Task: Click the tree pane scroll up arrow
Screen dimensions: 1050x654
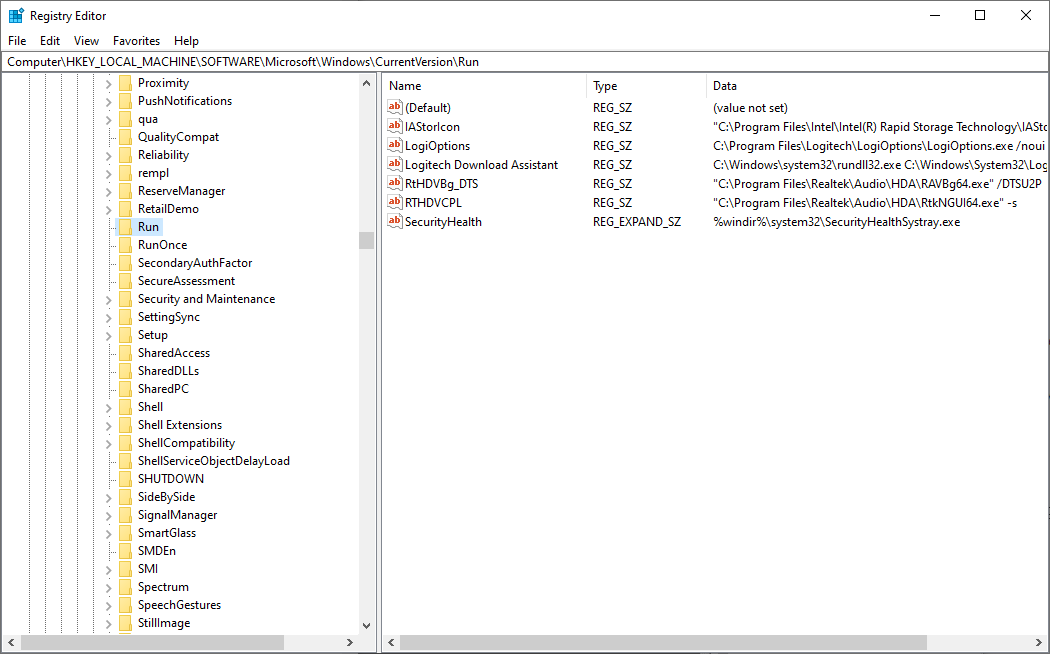Action: point(366,84)
